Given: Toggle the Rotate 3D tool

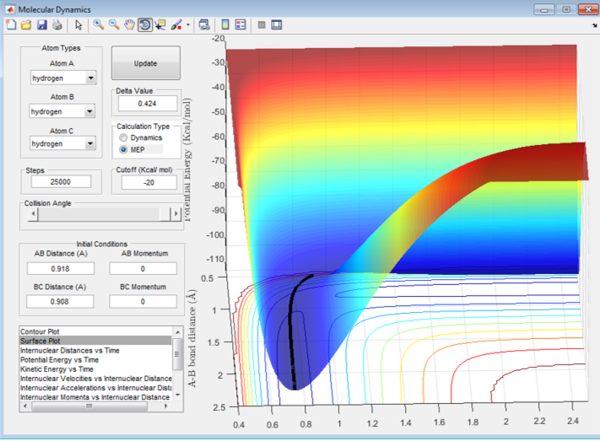Looking at the screenshot, I should pos(146,23).
